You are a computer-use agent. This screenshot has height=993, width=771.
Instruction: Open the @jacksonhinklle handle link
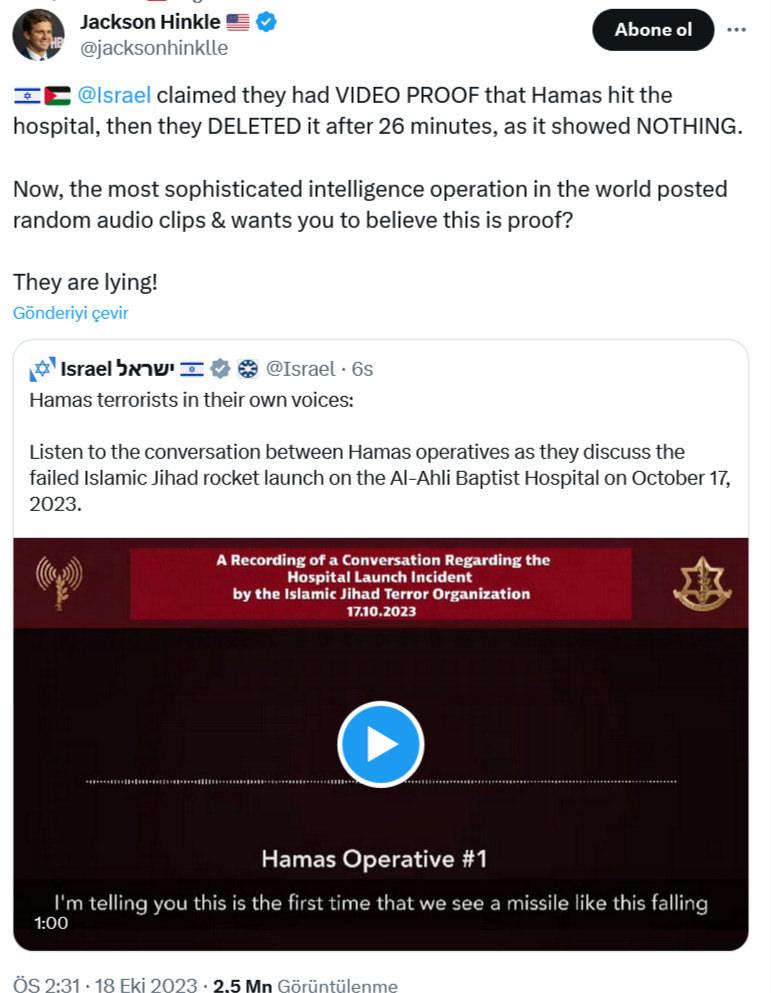tap(154, 48)
